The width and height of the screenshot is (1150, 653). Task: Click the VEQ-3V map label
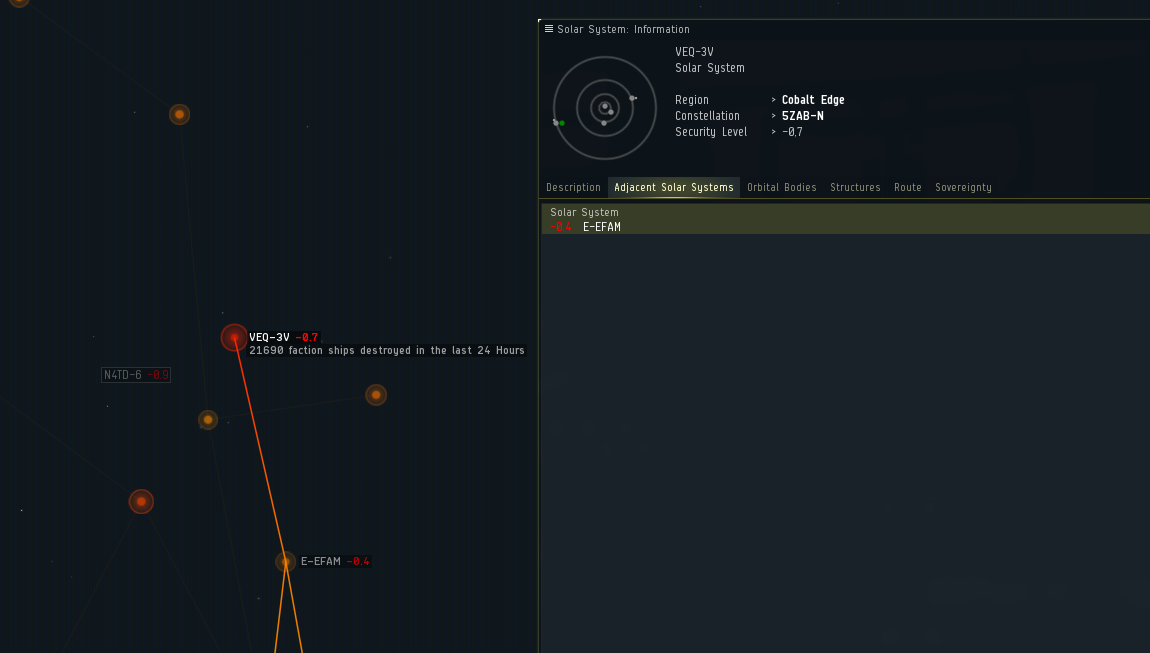coord(284,338)
